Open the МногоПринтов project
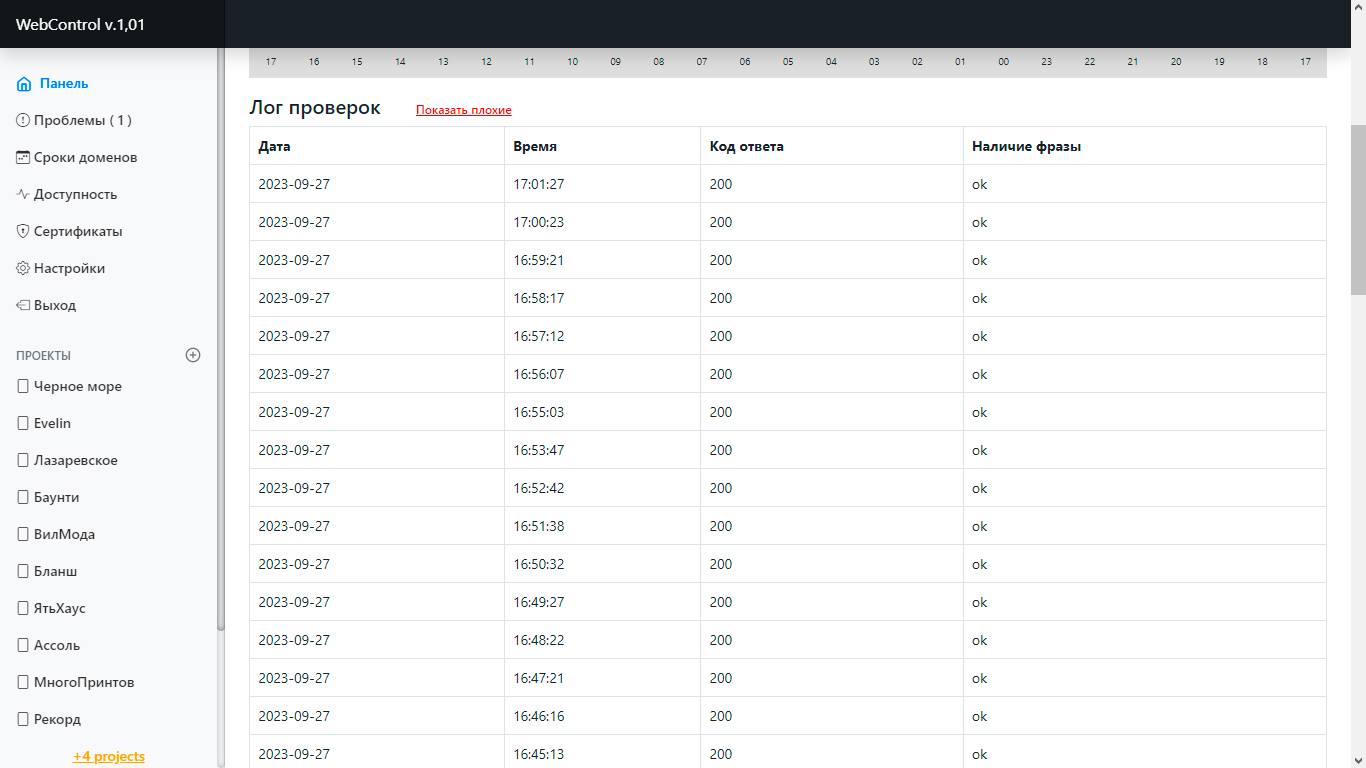This screenshot has width=1366, height=768. [x=84, y=683]
